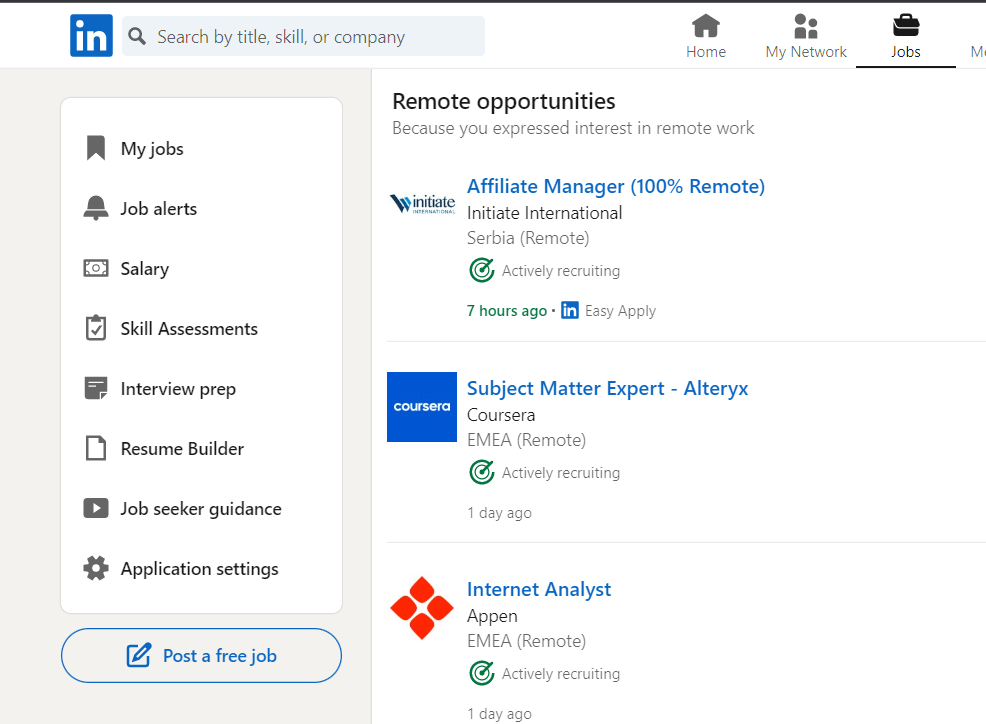Go to the Home tab
Viewport: 986px width, 724px height.
pos(706,37)
